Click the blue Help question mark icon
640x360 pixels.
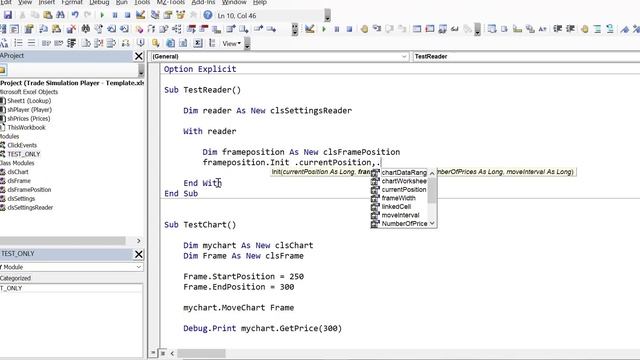[x=208, y=16]
